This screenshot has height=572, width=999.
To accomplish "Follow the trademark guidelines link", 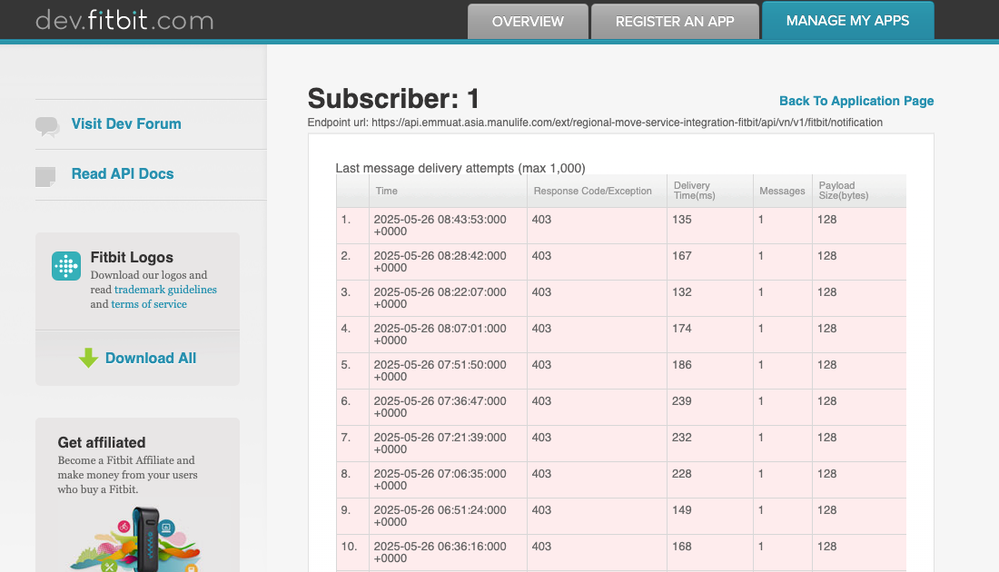I will [165, 290].
